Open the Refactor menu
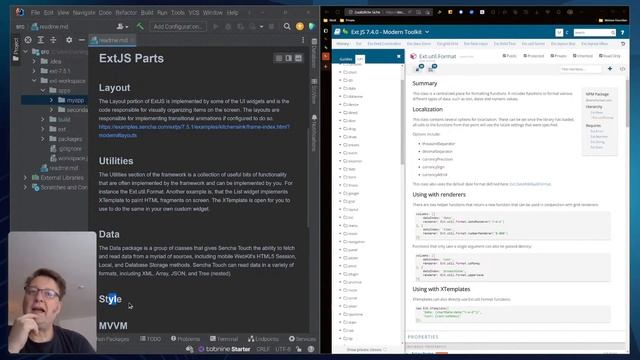The width and height of the screenshot is (640, 360). pyautogui.click(x=126, y=13)
